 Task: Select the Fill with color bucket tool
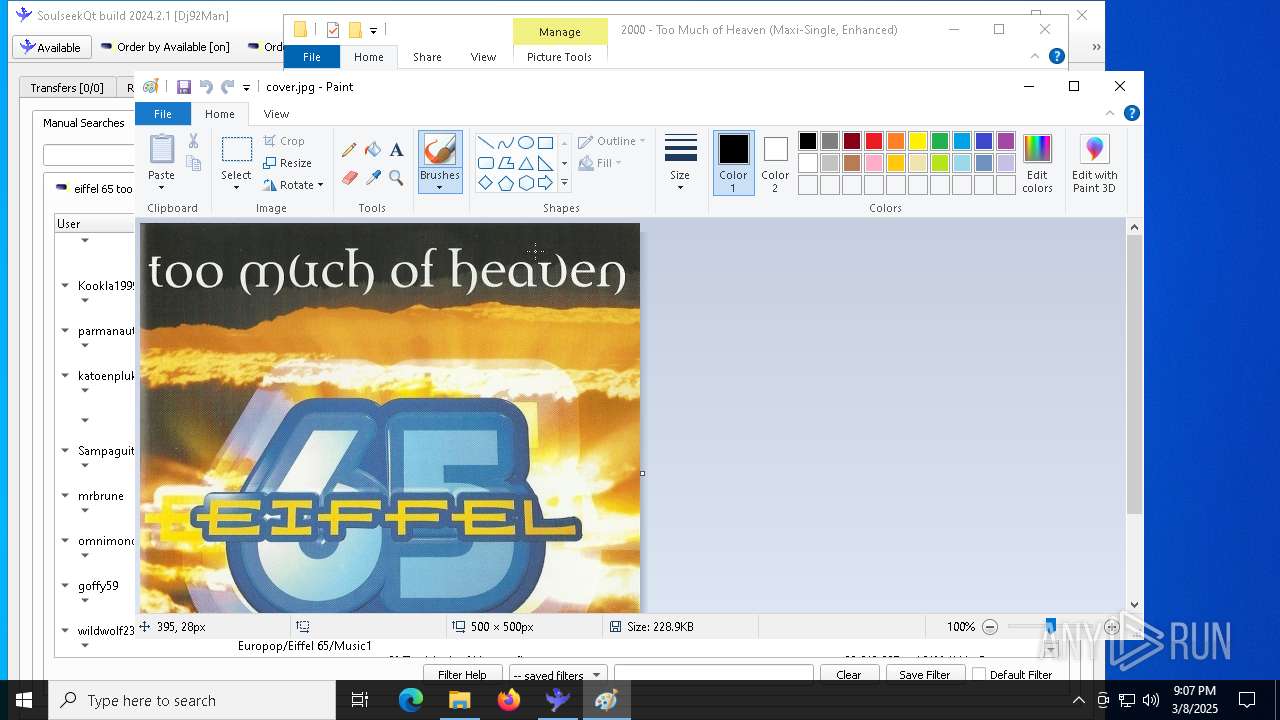[x=373, y=150]
